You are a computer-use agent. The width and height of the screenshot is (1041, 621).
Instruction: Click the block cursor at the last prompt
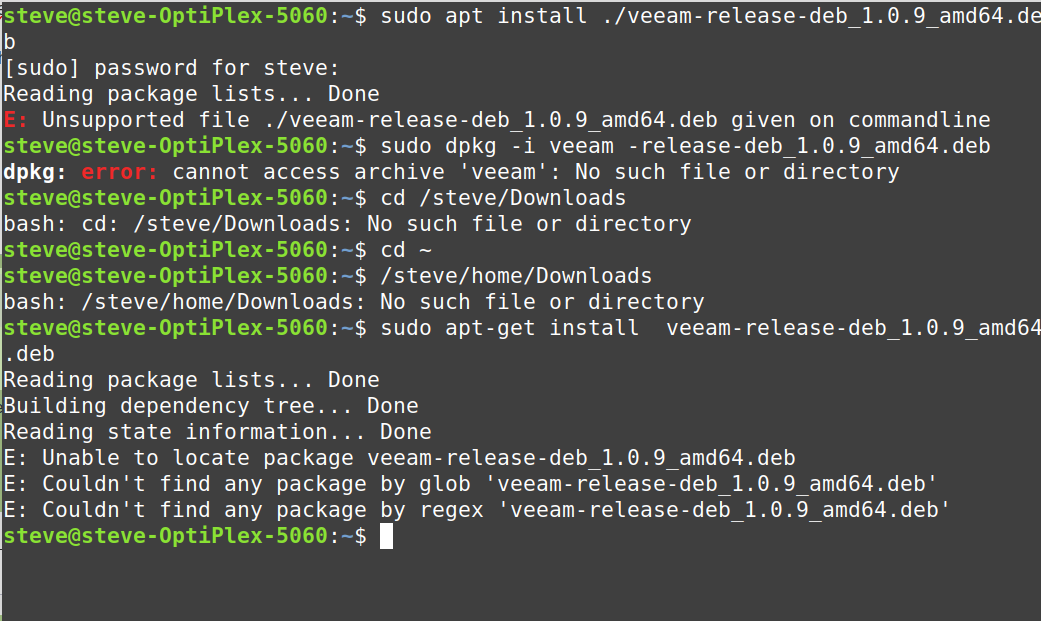(x=386, y=536)
